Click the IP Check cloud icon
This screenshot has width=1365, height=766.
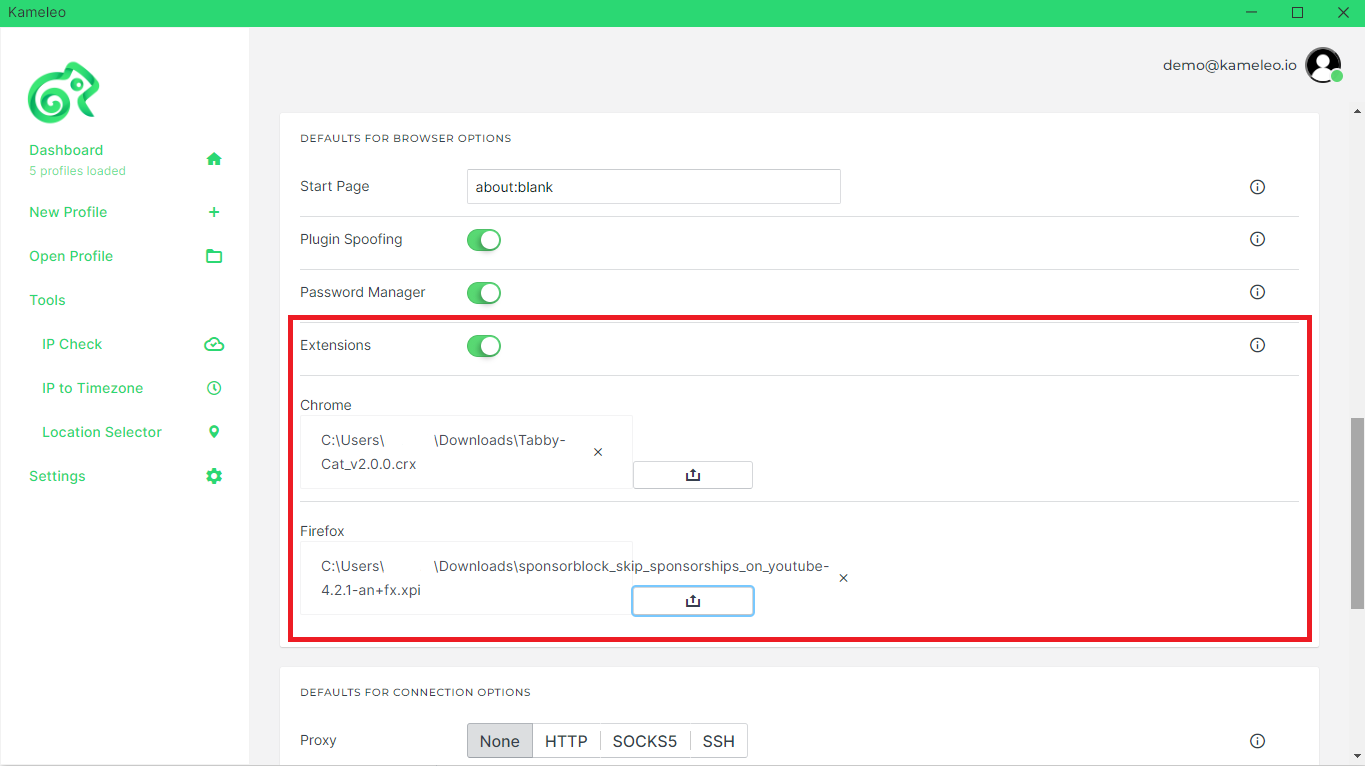[214, 344]
